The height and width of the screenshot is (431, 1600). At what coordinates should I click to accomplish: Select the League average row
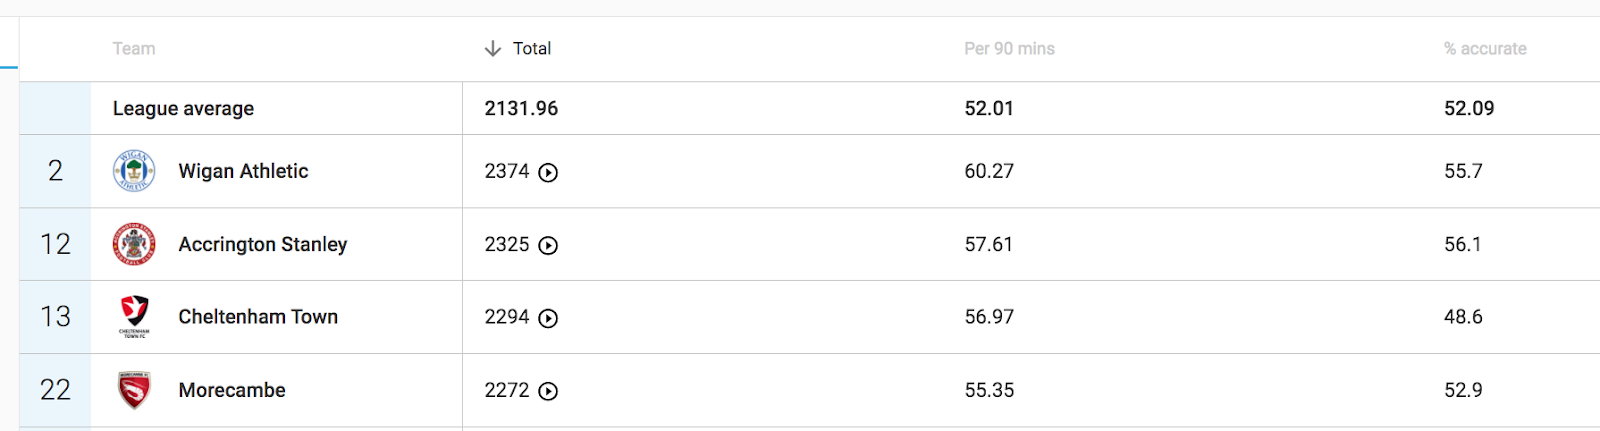pyautogui.click(x=183, y=108)
